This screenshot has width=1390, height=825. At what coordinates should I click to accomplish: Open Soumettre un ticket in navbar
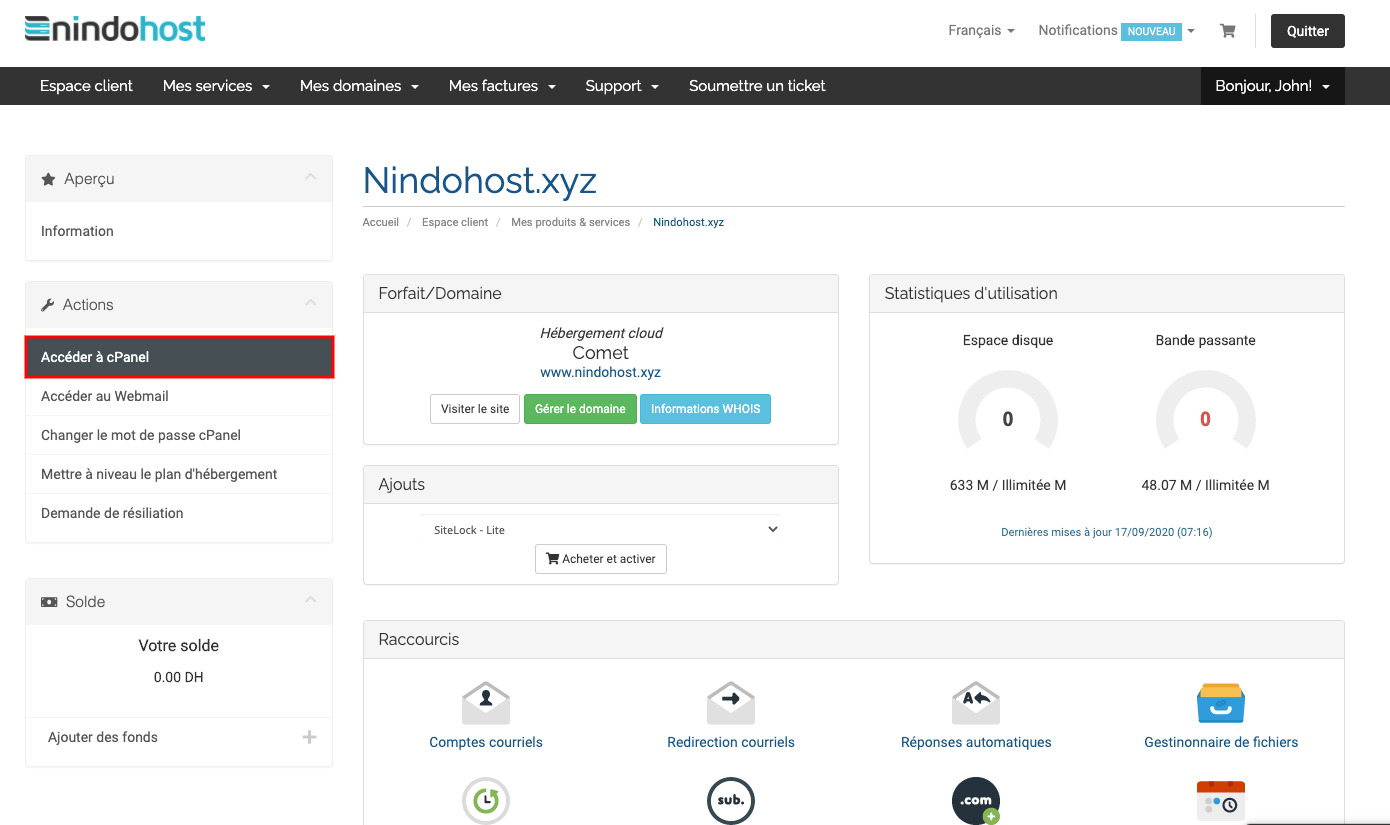[x=757, y=86]
